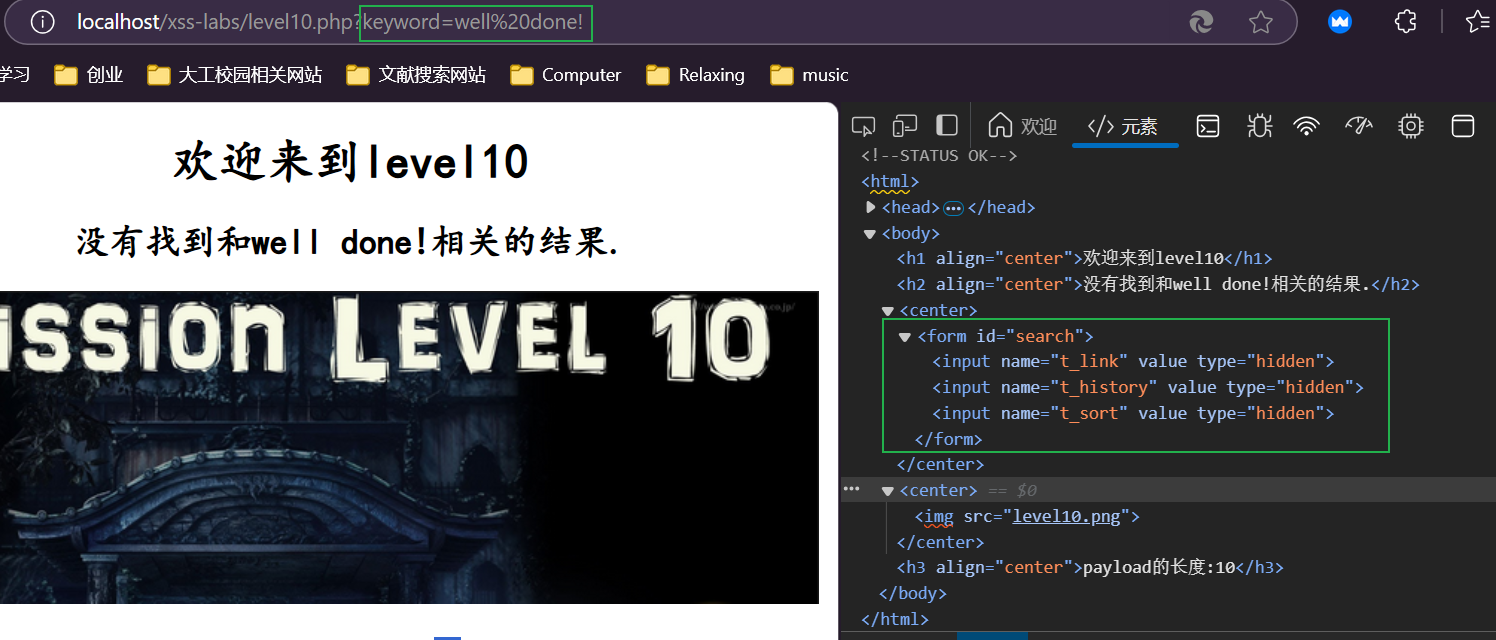This screenshot has width=1496, height=640.
Task: Open the Sources bug icon in DevTools
Action: 1259,126
